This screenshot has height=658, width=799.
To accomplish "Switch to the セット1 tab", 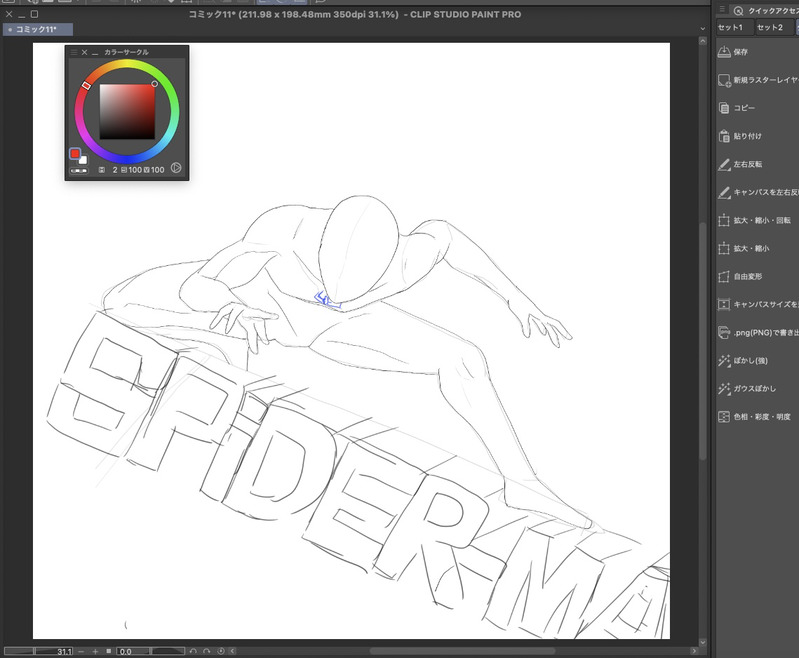I will point(734,28).
